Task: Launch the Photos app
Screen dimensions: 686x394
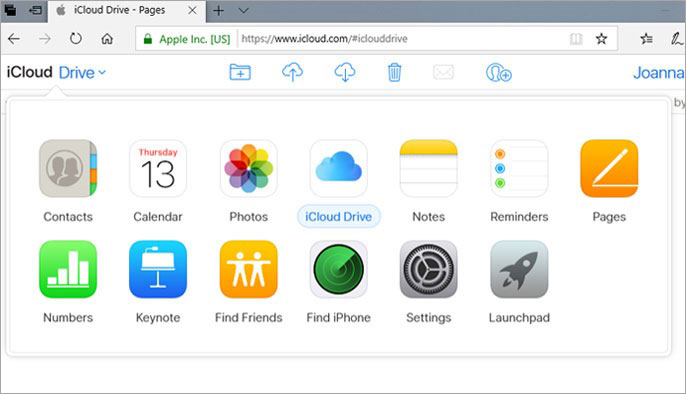Action: tap(248, 168)
